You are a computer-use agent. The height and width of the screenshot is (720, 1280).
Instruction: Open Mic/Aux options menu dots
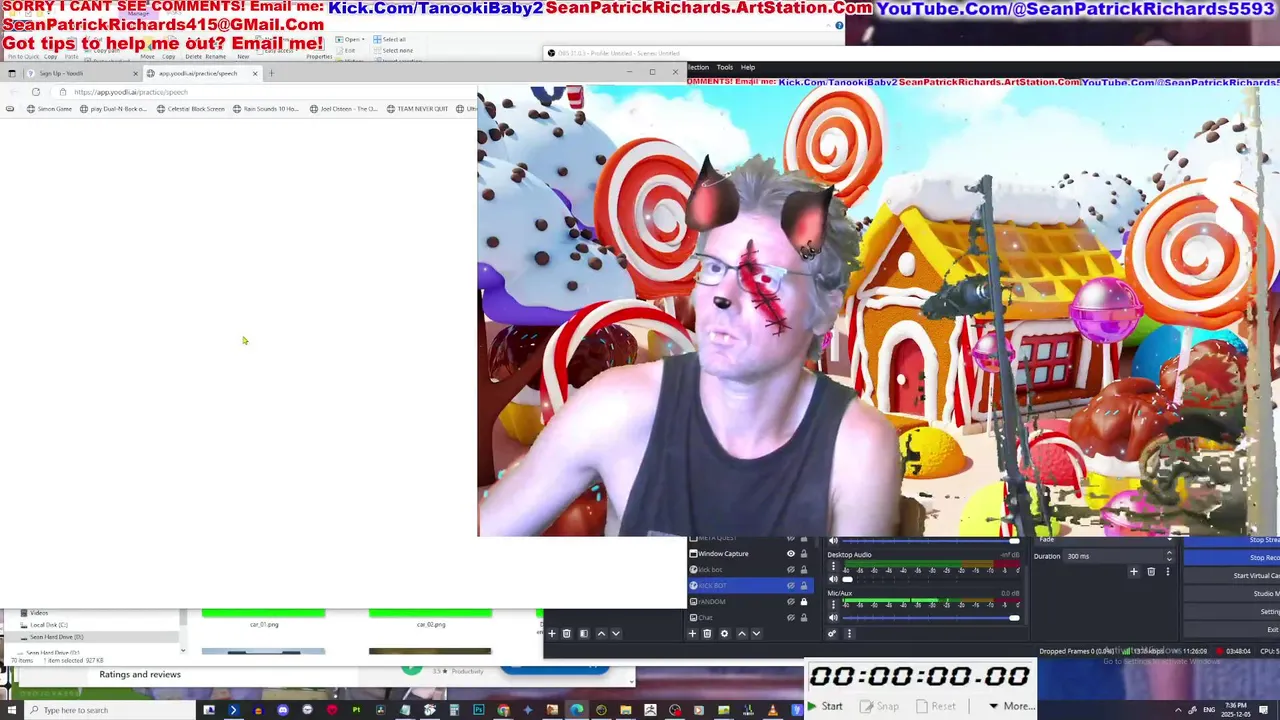[x=833, y=605]
